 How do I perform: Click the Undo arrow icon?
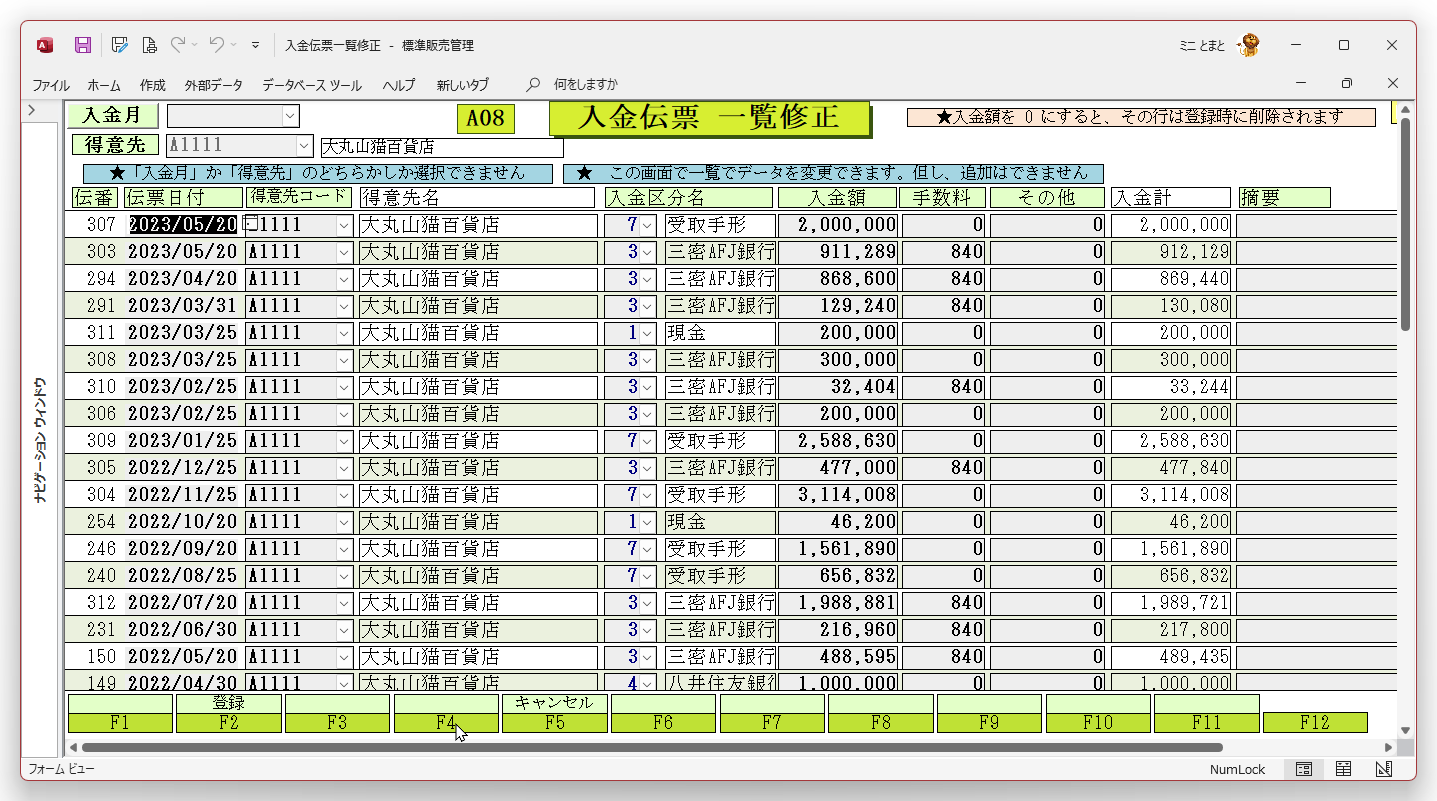click(x=217, y=45)
